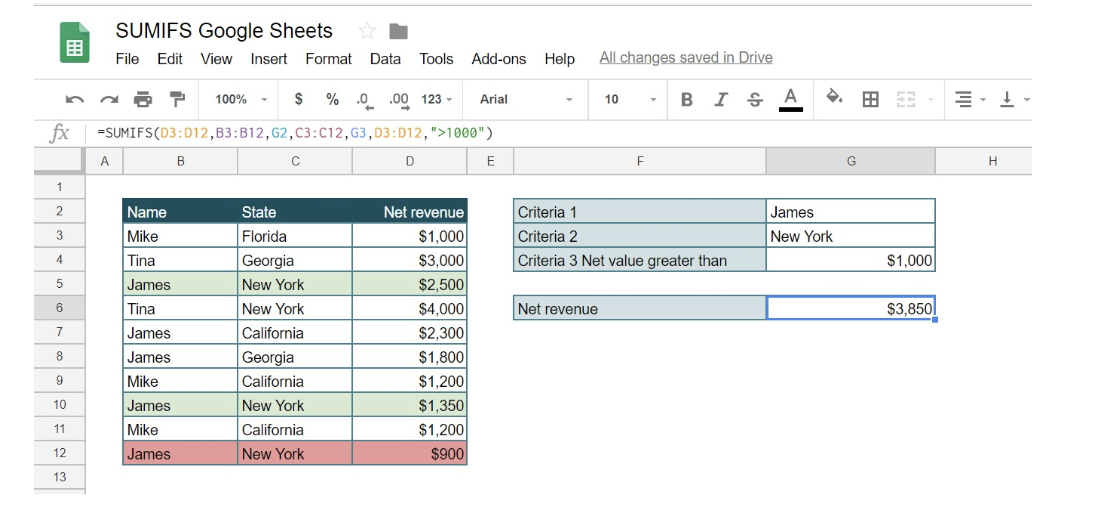
Task: Open the folder icon beside the title
Action: point(399,31)
